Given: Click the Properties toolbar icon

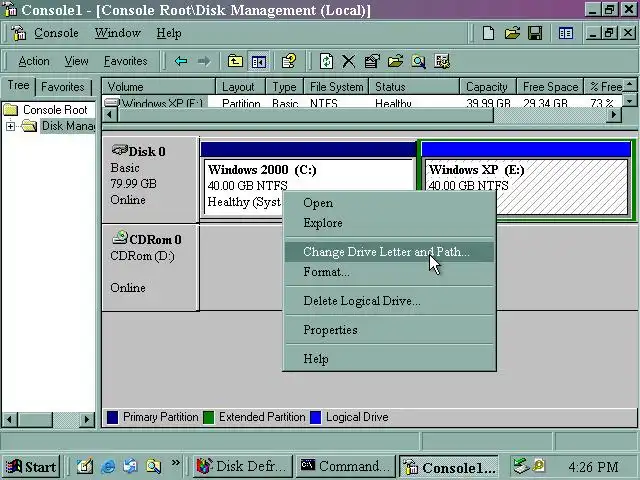Looking at the screenshot, I should tap(372, 61).
